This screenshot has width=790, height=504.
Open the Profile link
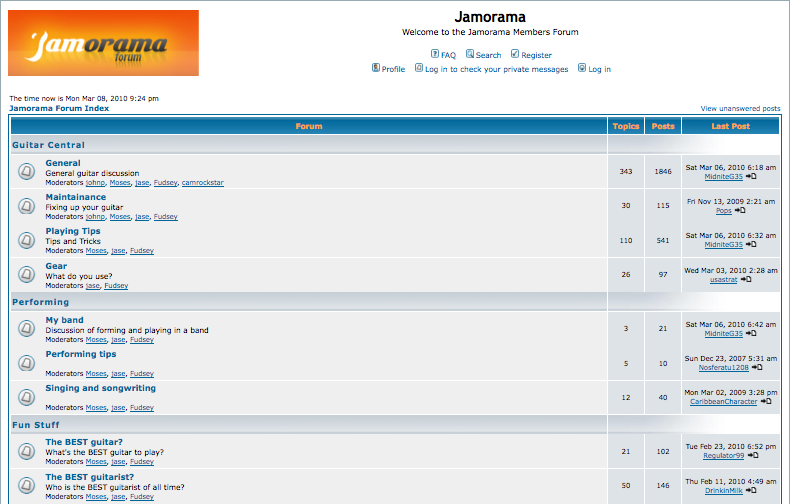[393, 69]
